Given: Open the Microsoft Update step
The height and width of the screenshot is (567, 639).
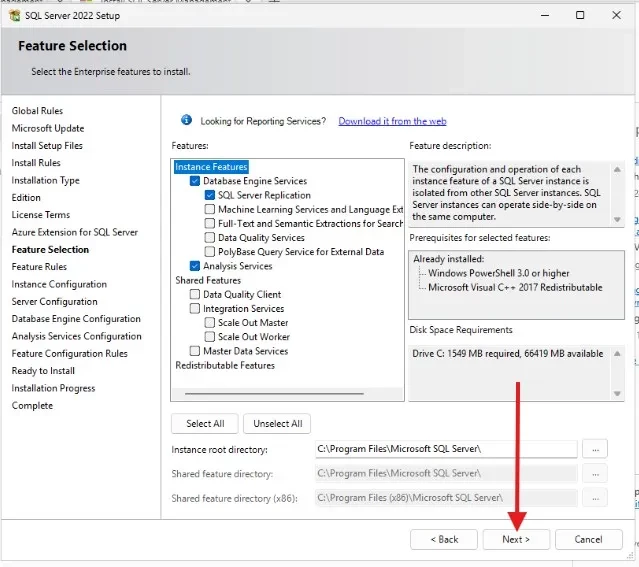Looking at the screenshot, I should pos(48,128).
